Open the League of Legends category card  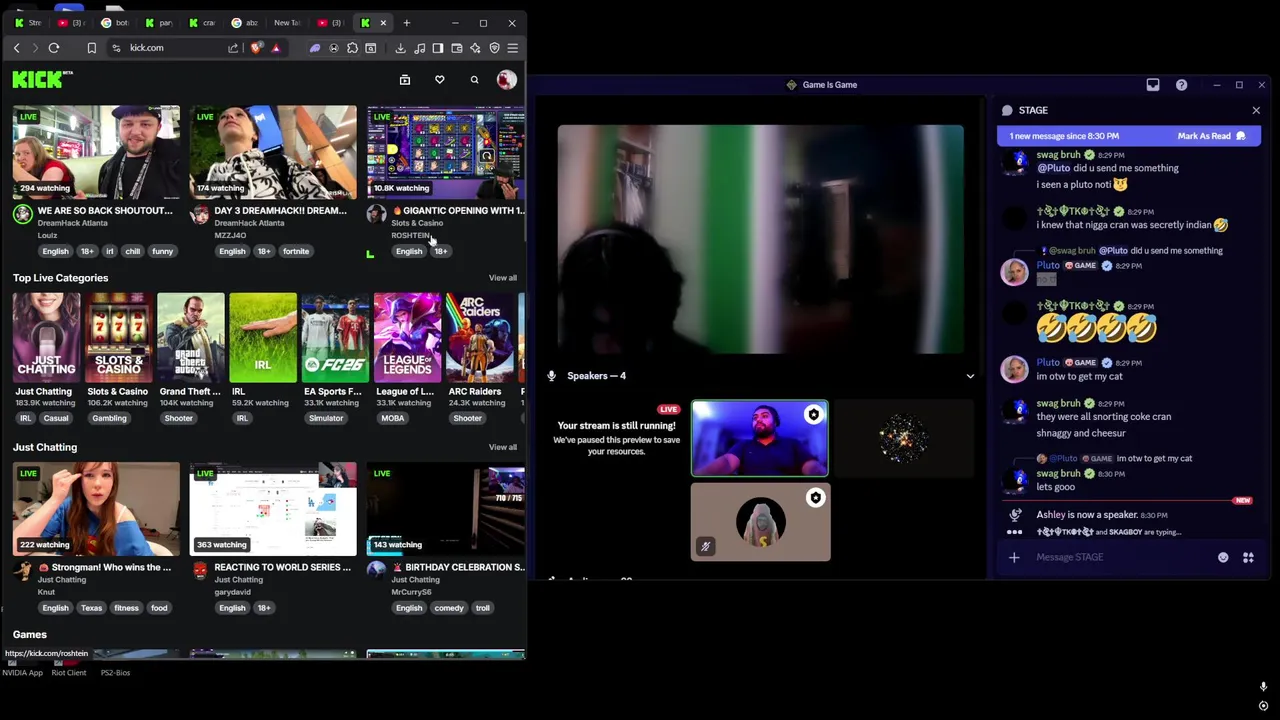pos(407,338)
